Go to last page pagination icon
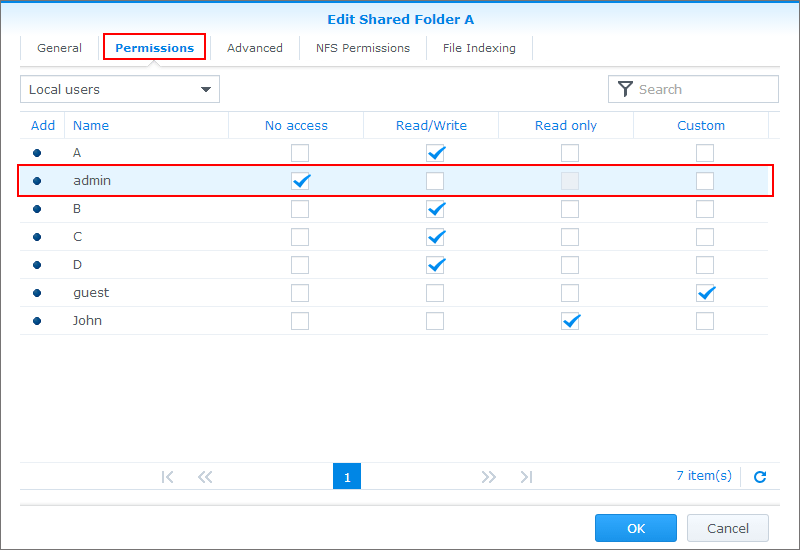 click(x=526, y=477)
